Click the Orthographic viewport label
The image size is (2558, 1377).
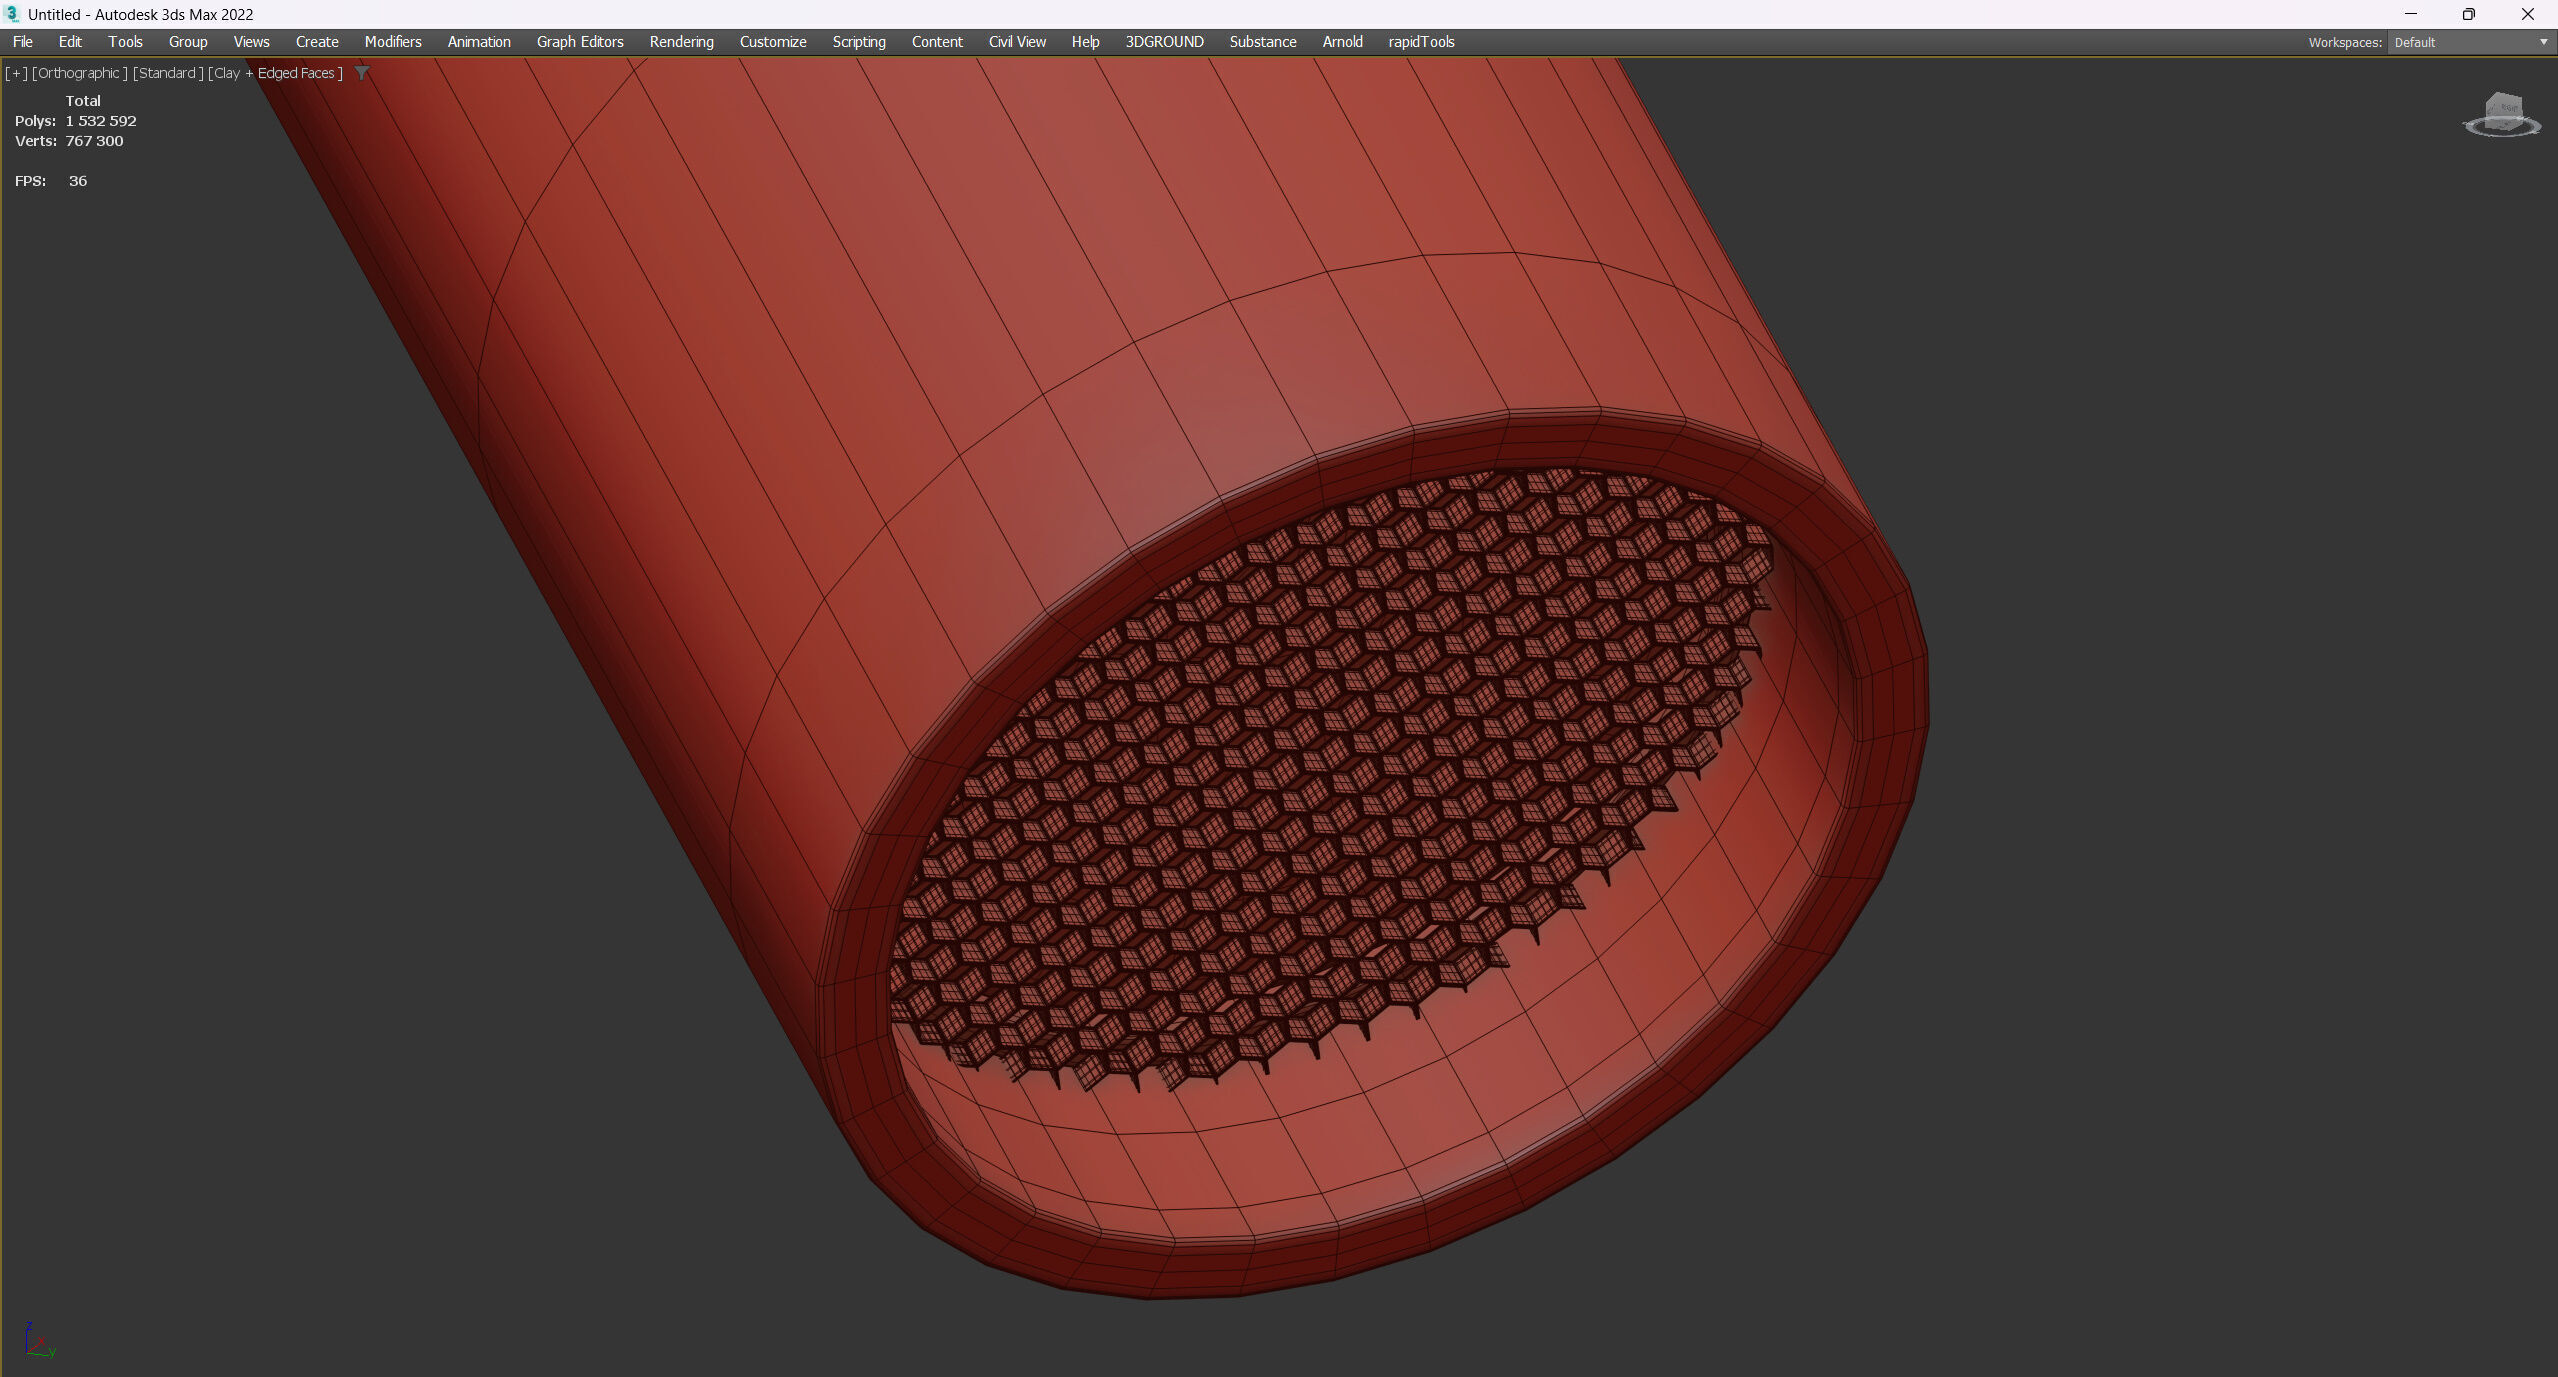click(x=80, y=73)
